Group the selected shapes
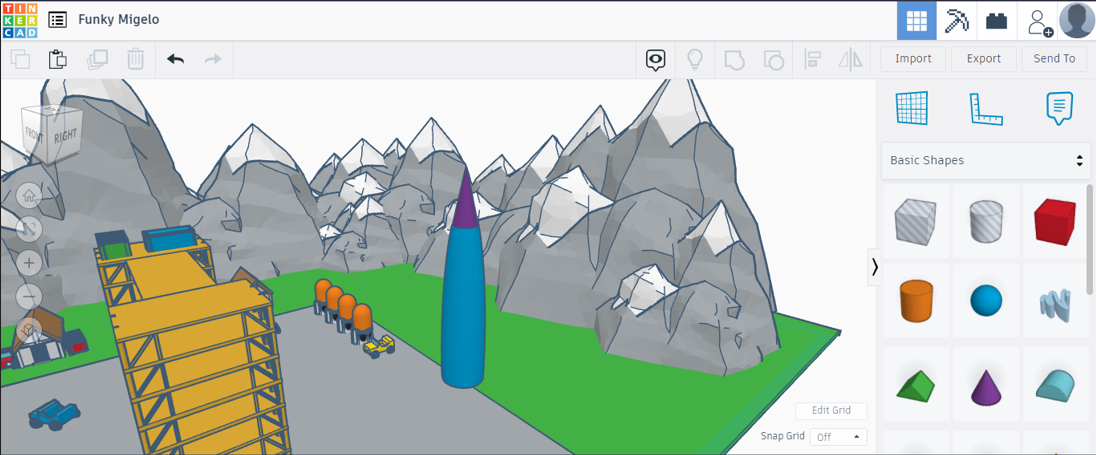The width and height of the screenshot is (1096, 455). tap(734, 59)
